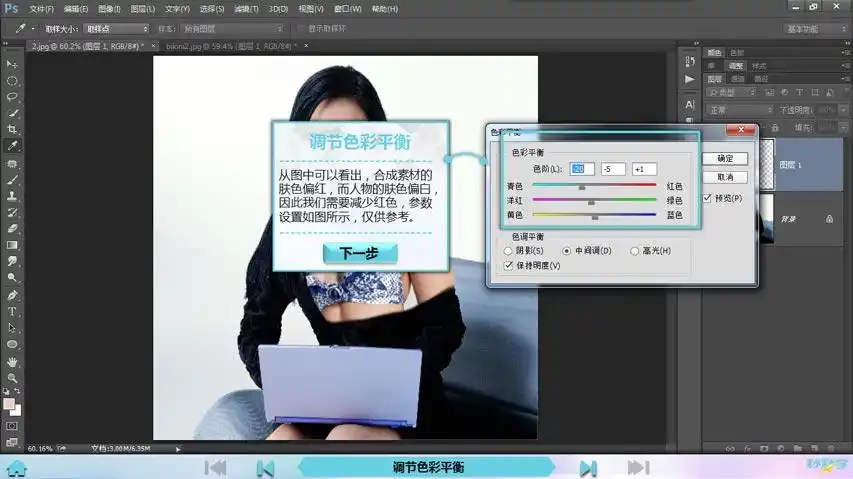Go to the tutorial home icon
853x479 pixels.
[x=17, y=468]
